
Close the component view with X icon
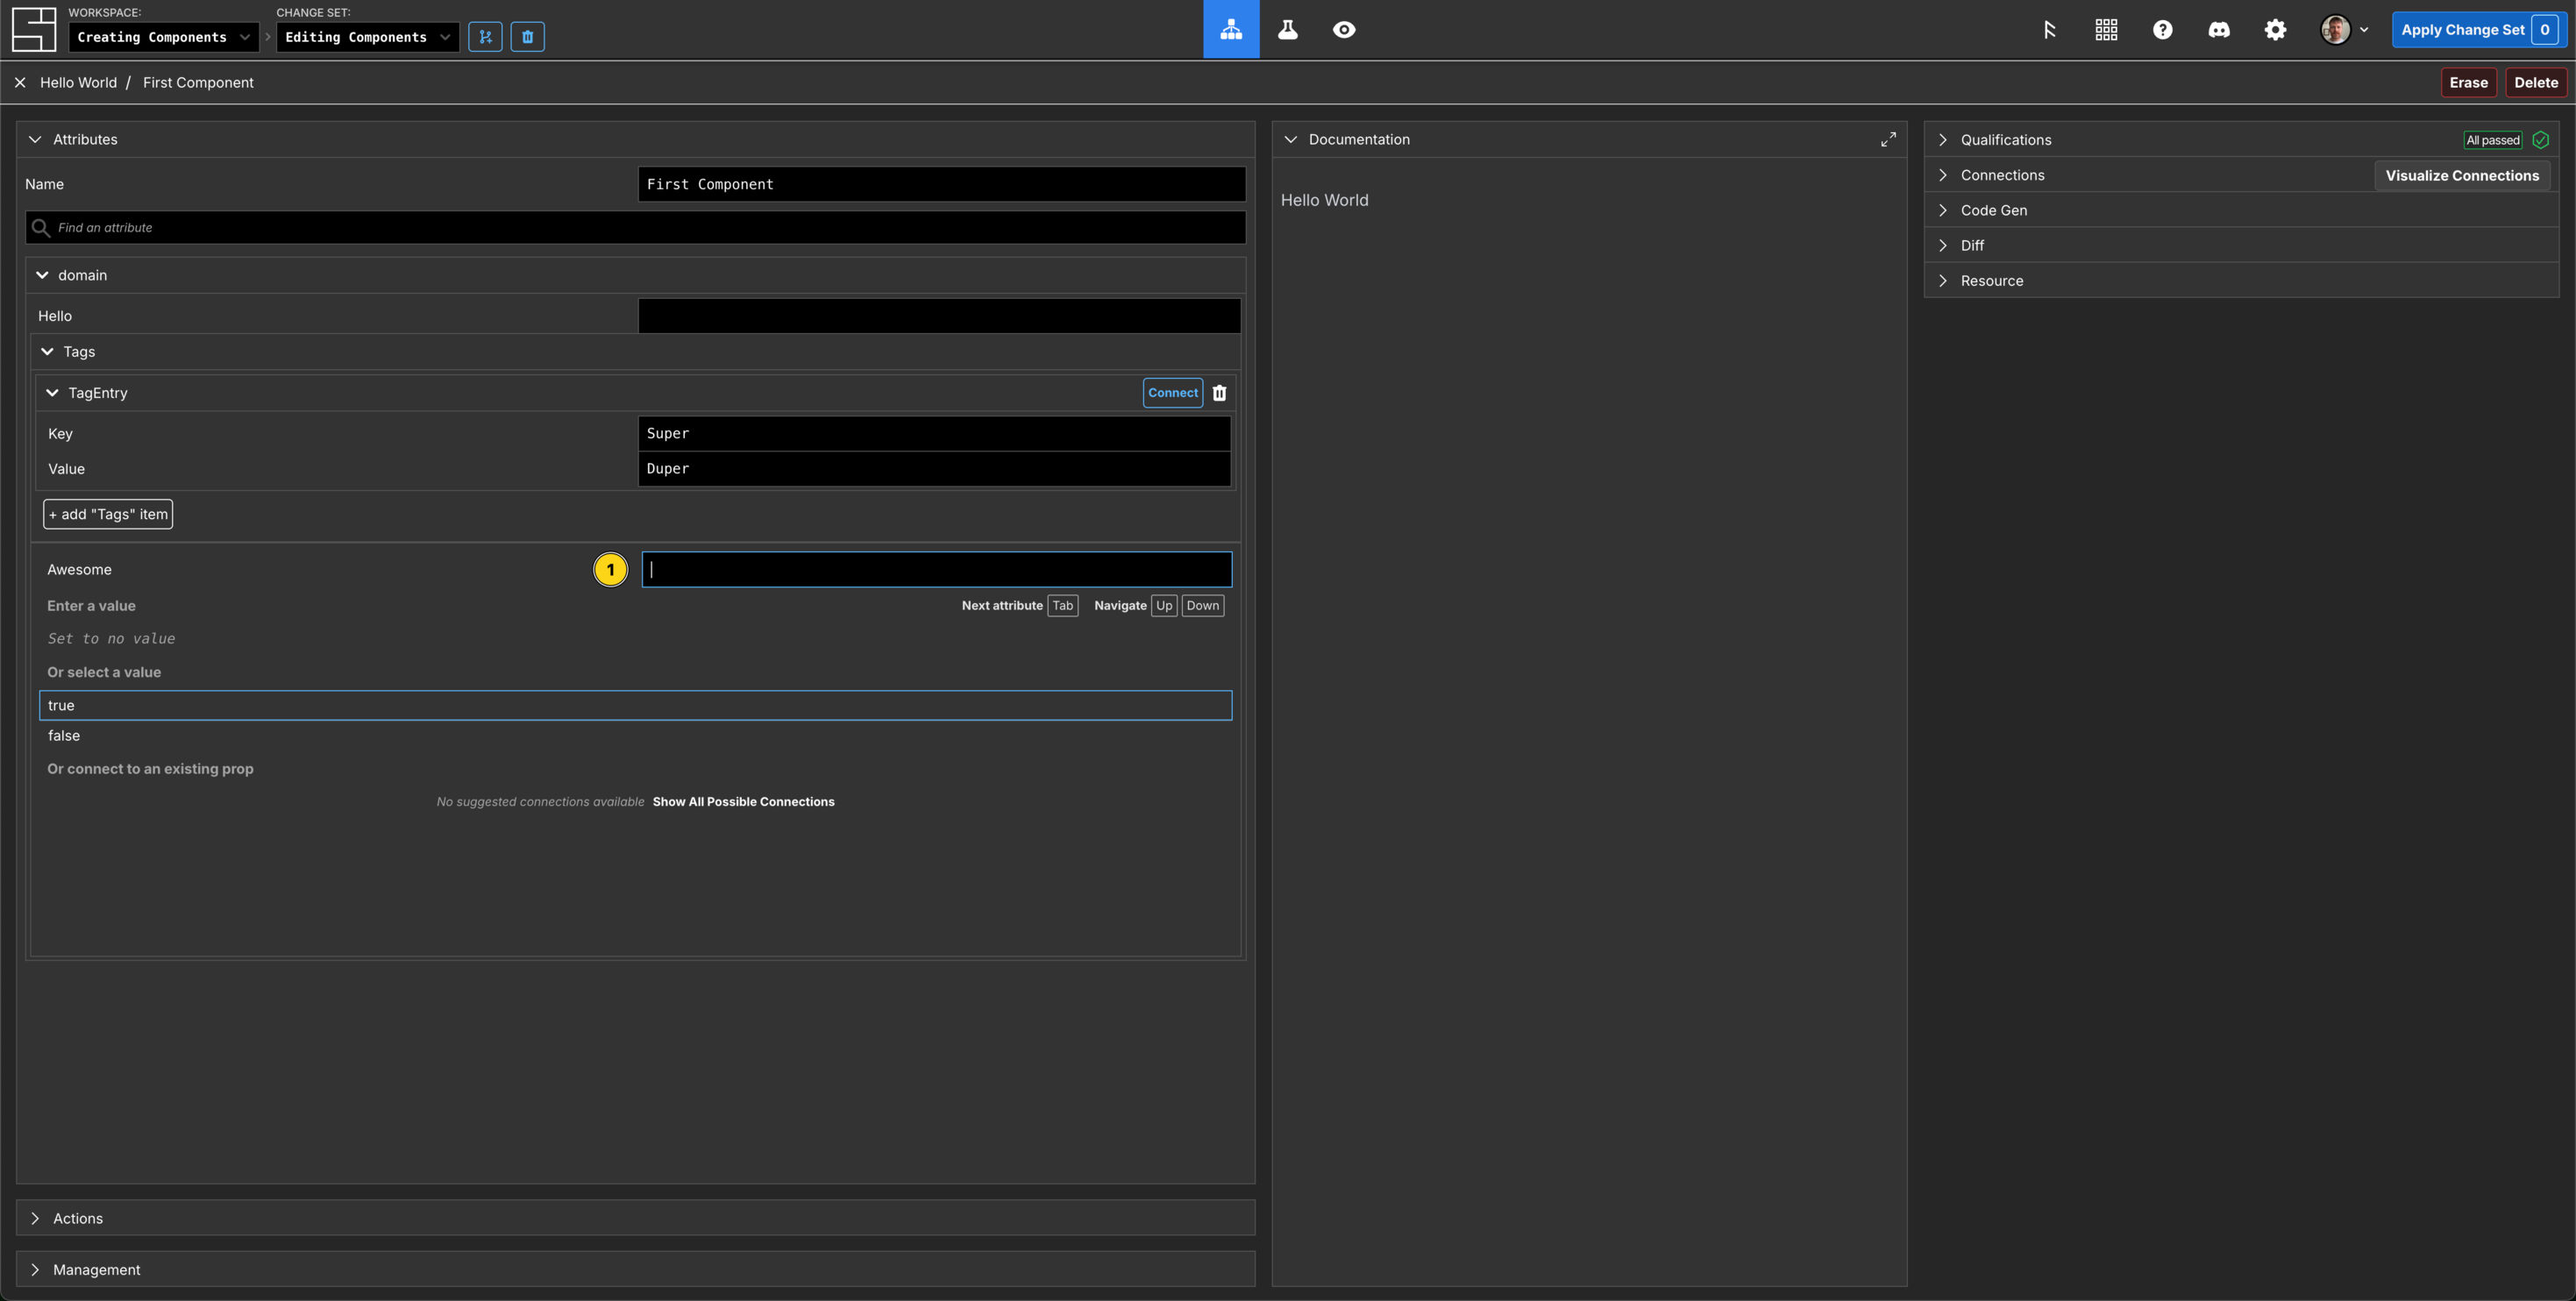coord(20,82)
